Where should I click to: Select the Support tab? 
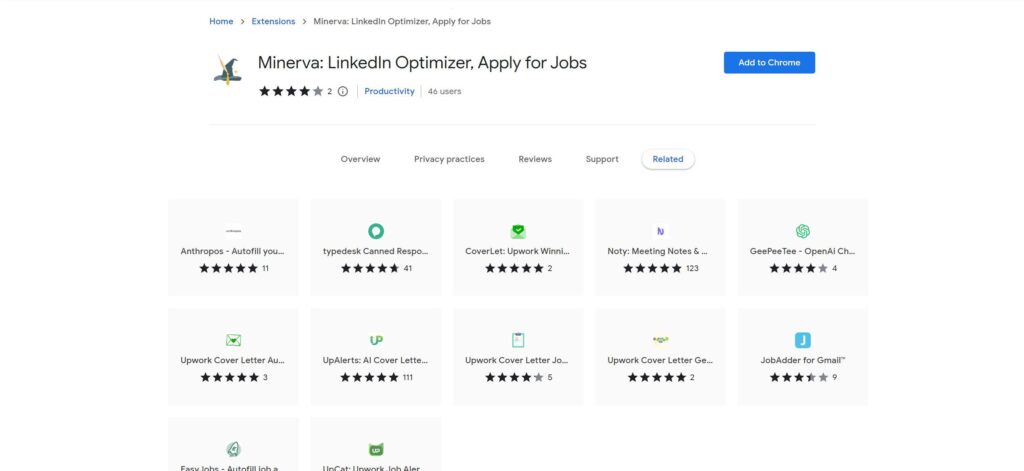click(x=602, y=159)
